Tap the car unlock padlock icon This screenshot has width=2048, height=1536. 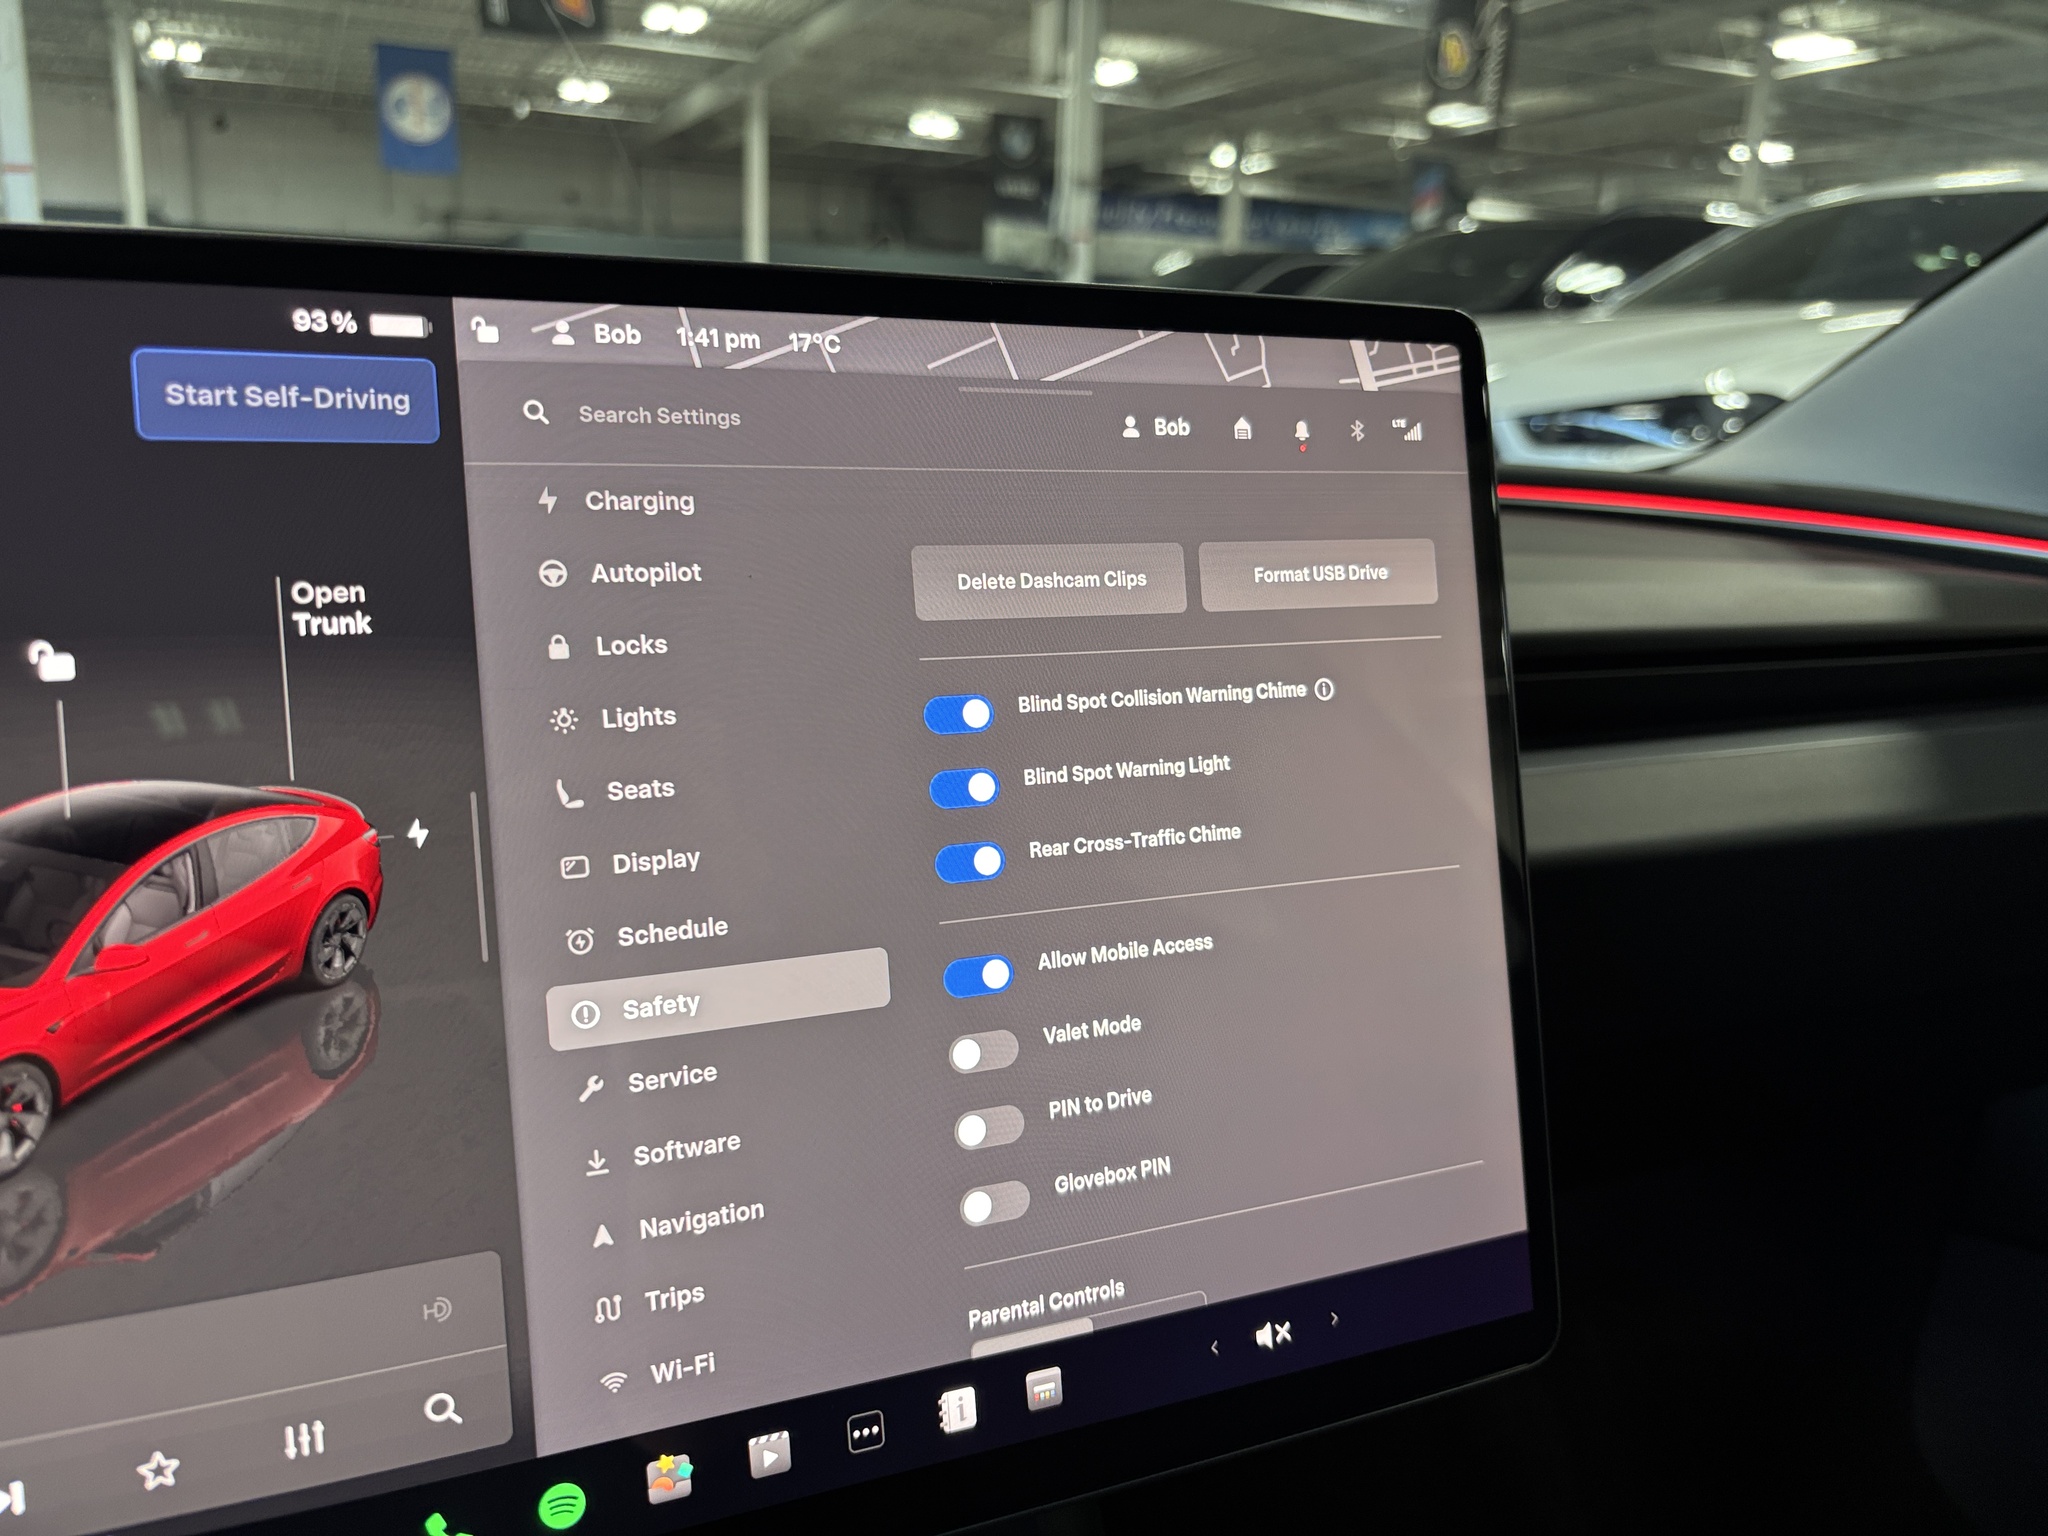51,661
